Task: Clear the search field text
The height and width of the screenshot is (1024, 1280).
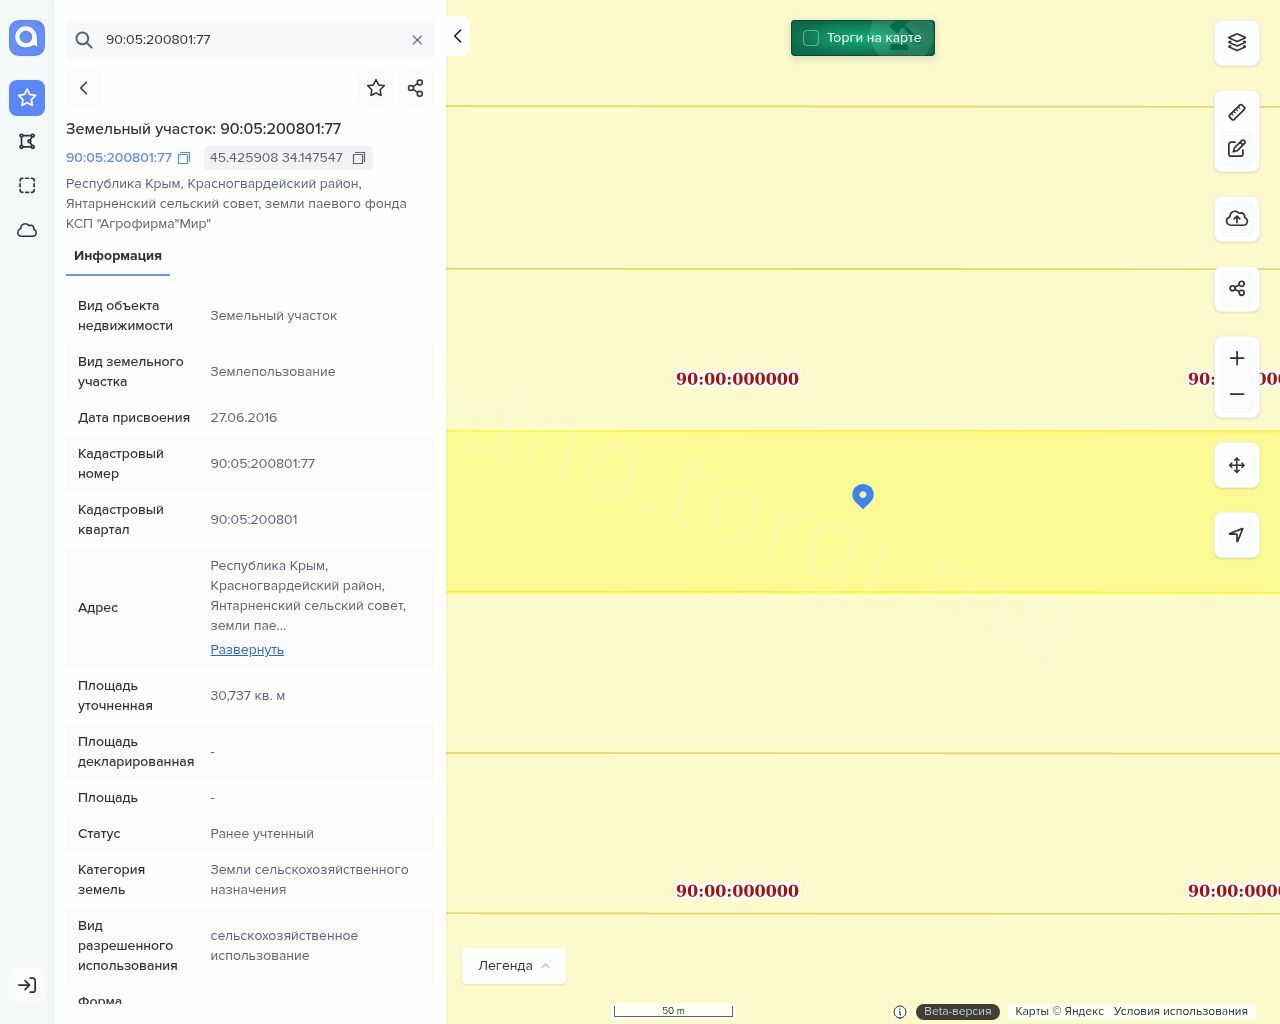Action: click(417, 40)
